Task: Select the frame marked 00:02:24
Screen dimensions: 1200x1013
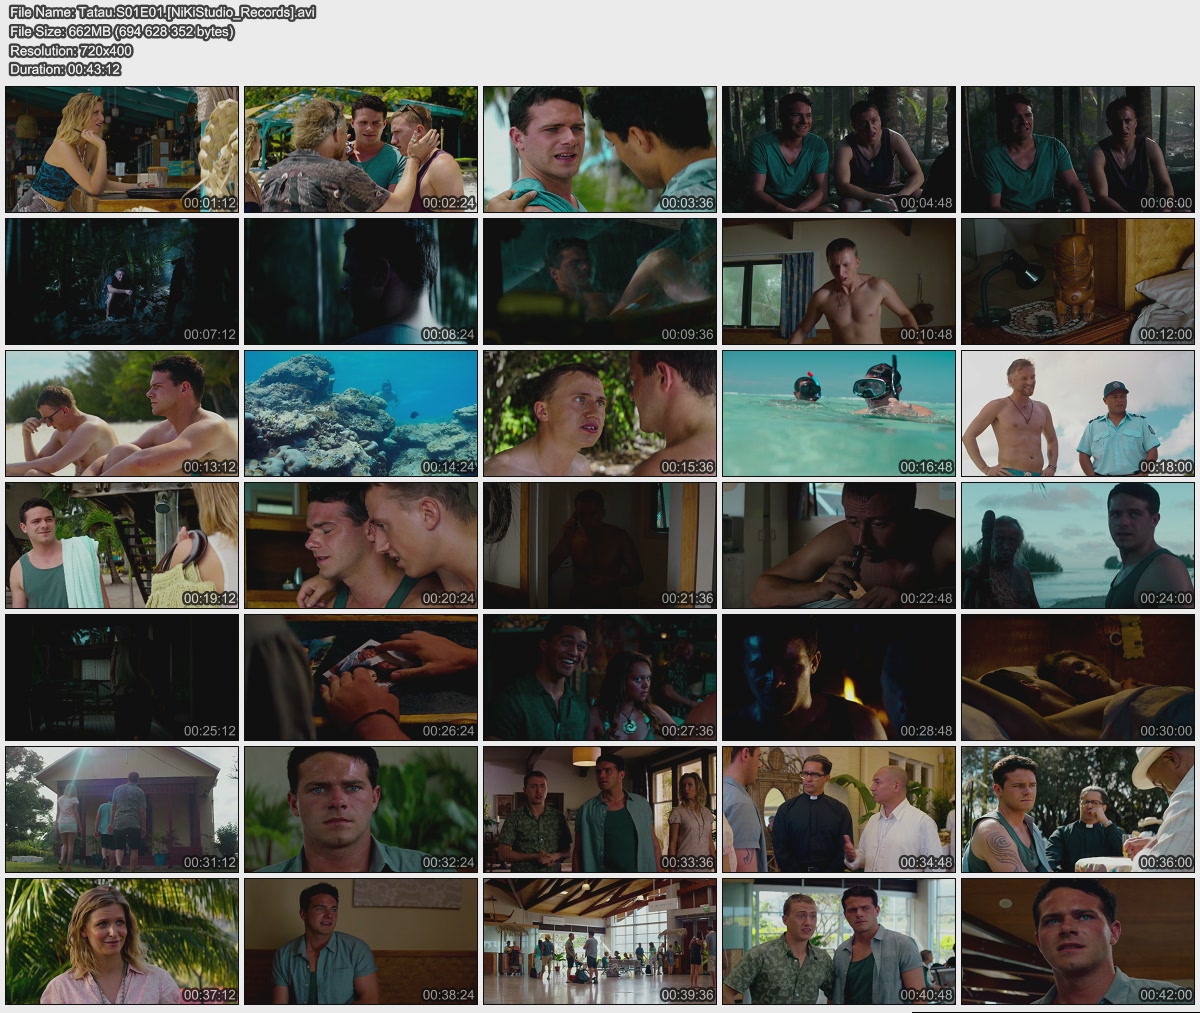Action: point(361,149)
